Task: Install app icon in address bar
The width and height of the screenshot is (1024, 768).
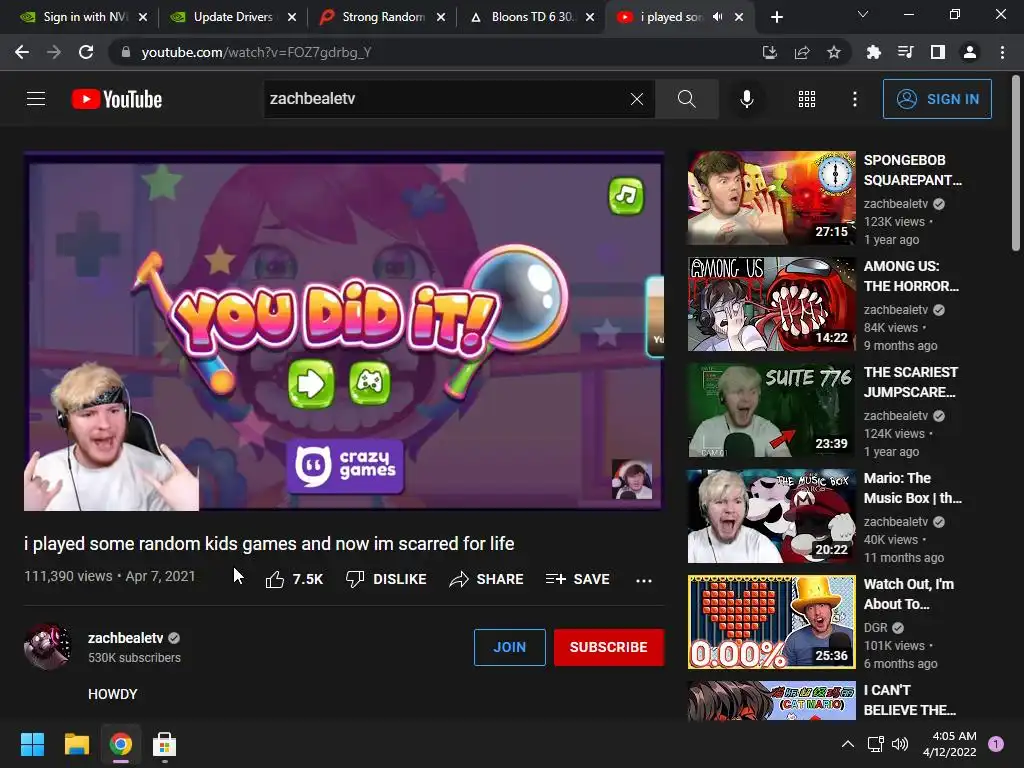Action: click(770, 52)
